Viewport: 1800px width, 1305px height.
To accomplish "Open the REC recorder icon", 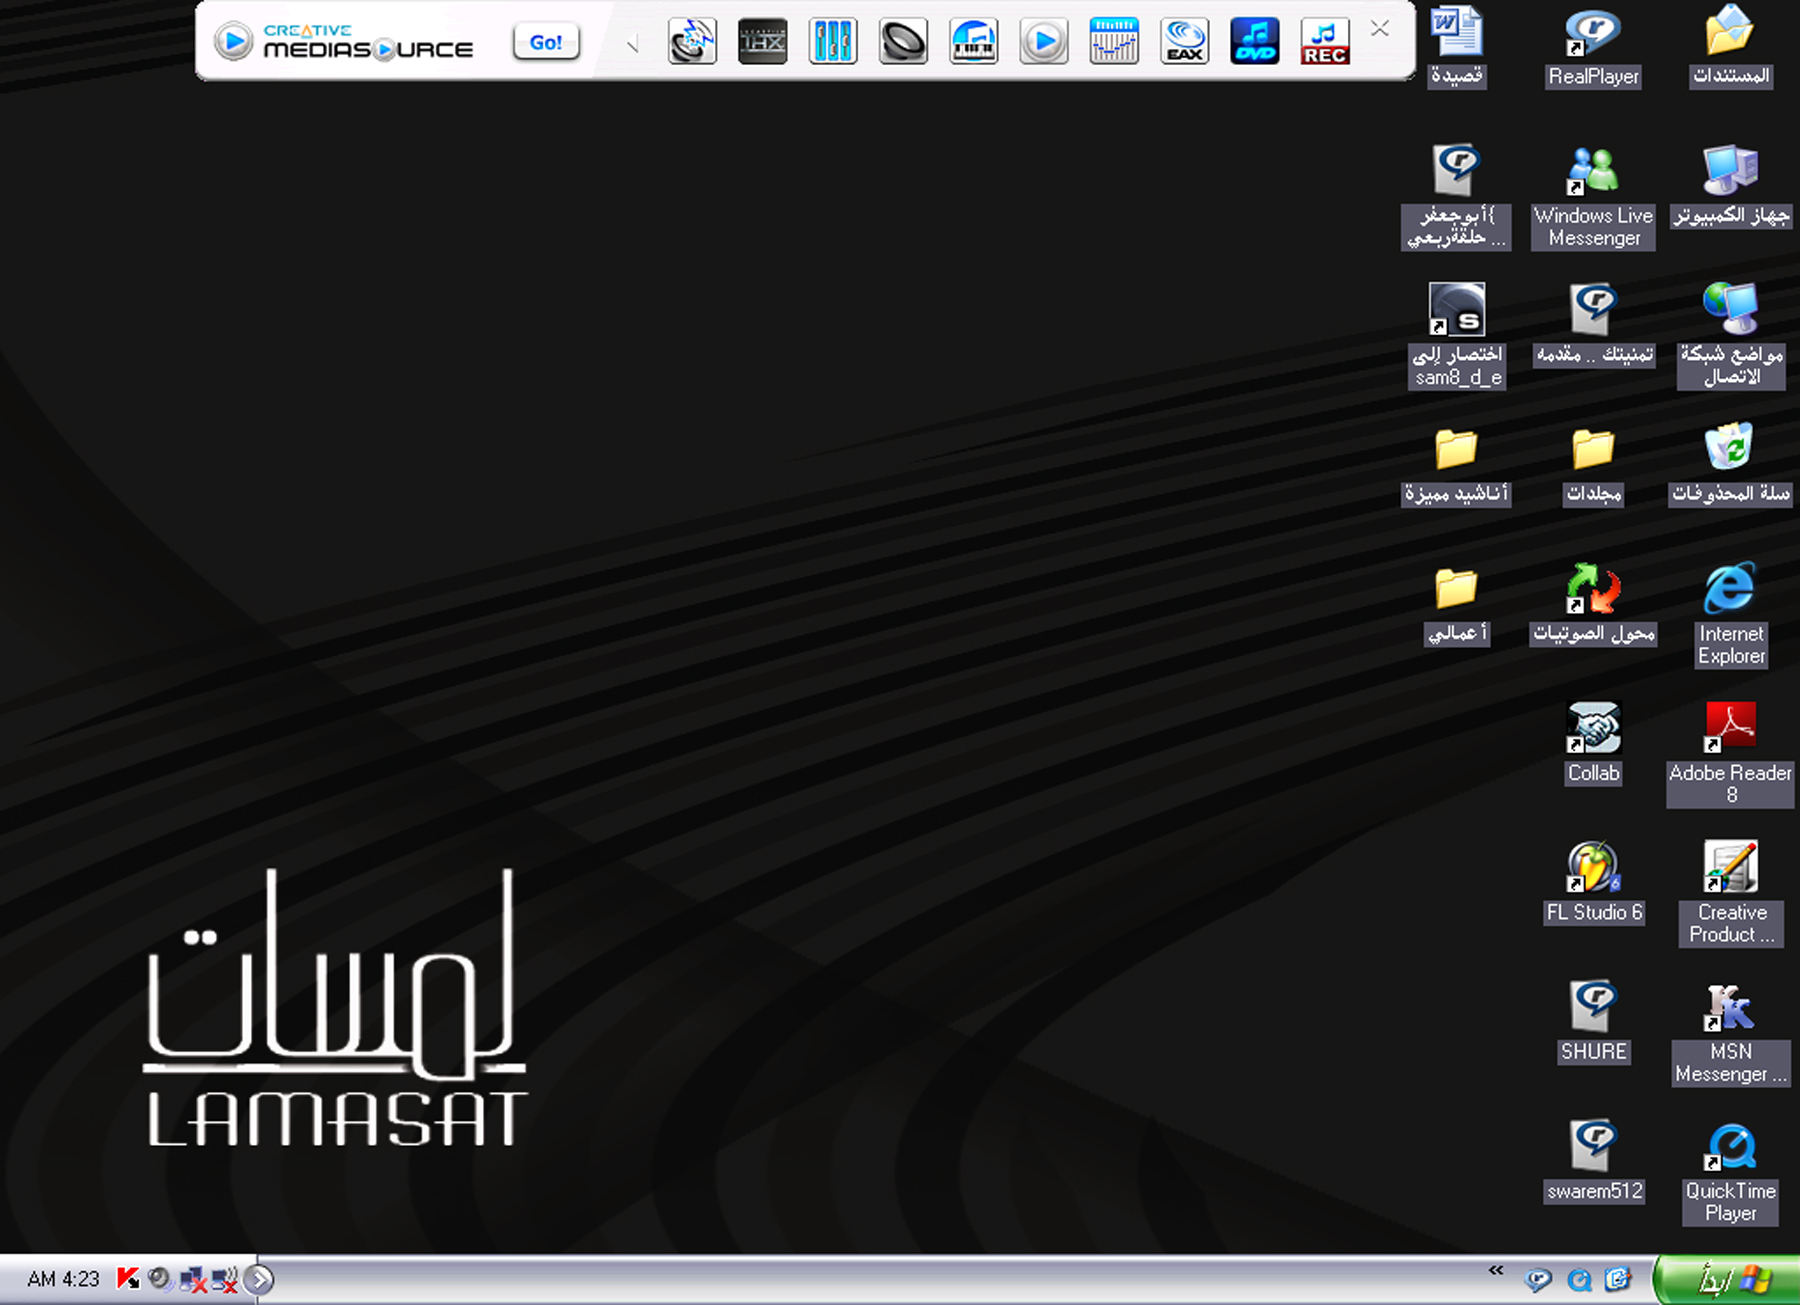I will point(1325,42).
